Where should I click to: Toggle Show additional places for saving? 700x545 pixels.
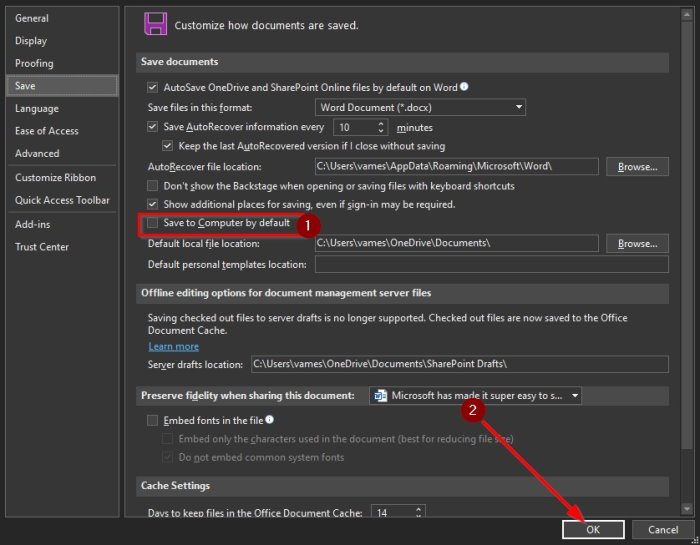[152, 204]
